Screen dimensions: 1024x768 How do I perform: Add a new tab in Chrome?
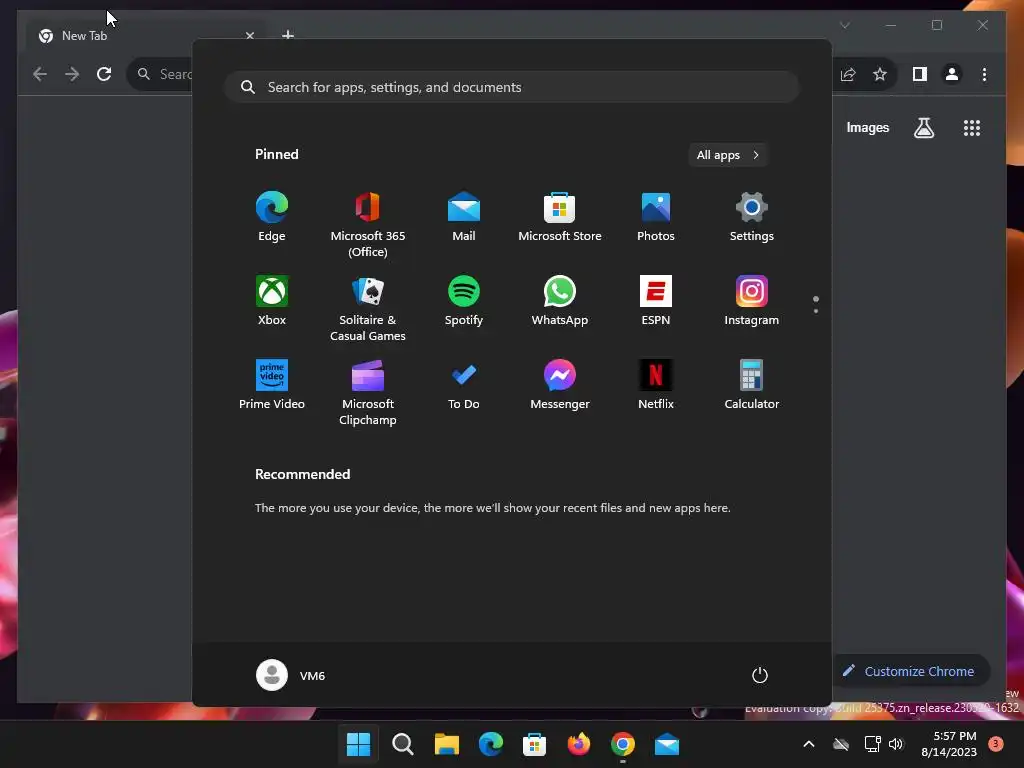click(x=288, y=35)
